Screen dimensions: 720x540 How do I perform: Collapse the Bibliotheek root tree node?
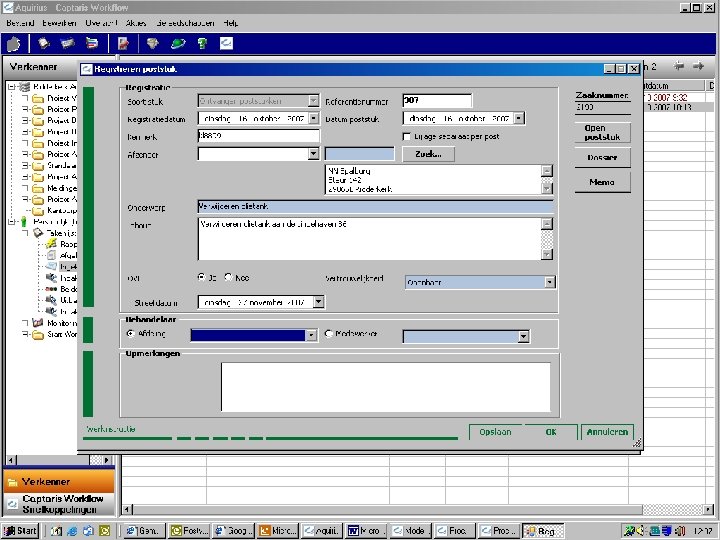click(x=12, y=87)
